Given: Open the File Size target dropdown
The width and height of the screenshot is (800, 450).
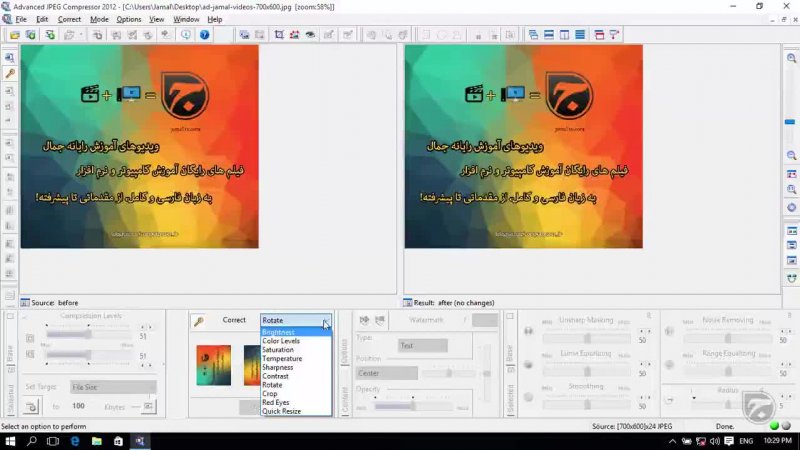Looking at the screenshot, I should [113, 387].
